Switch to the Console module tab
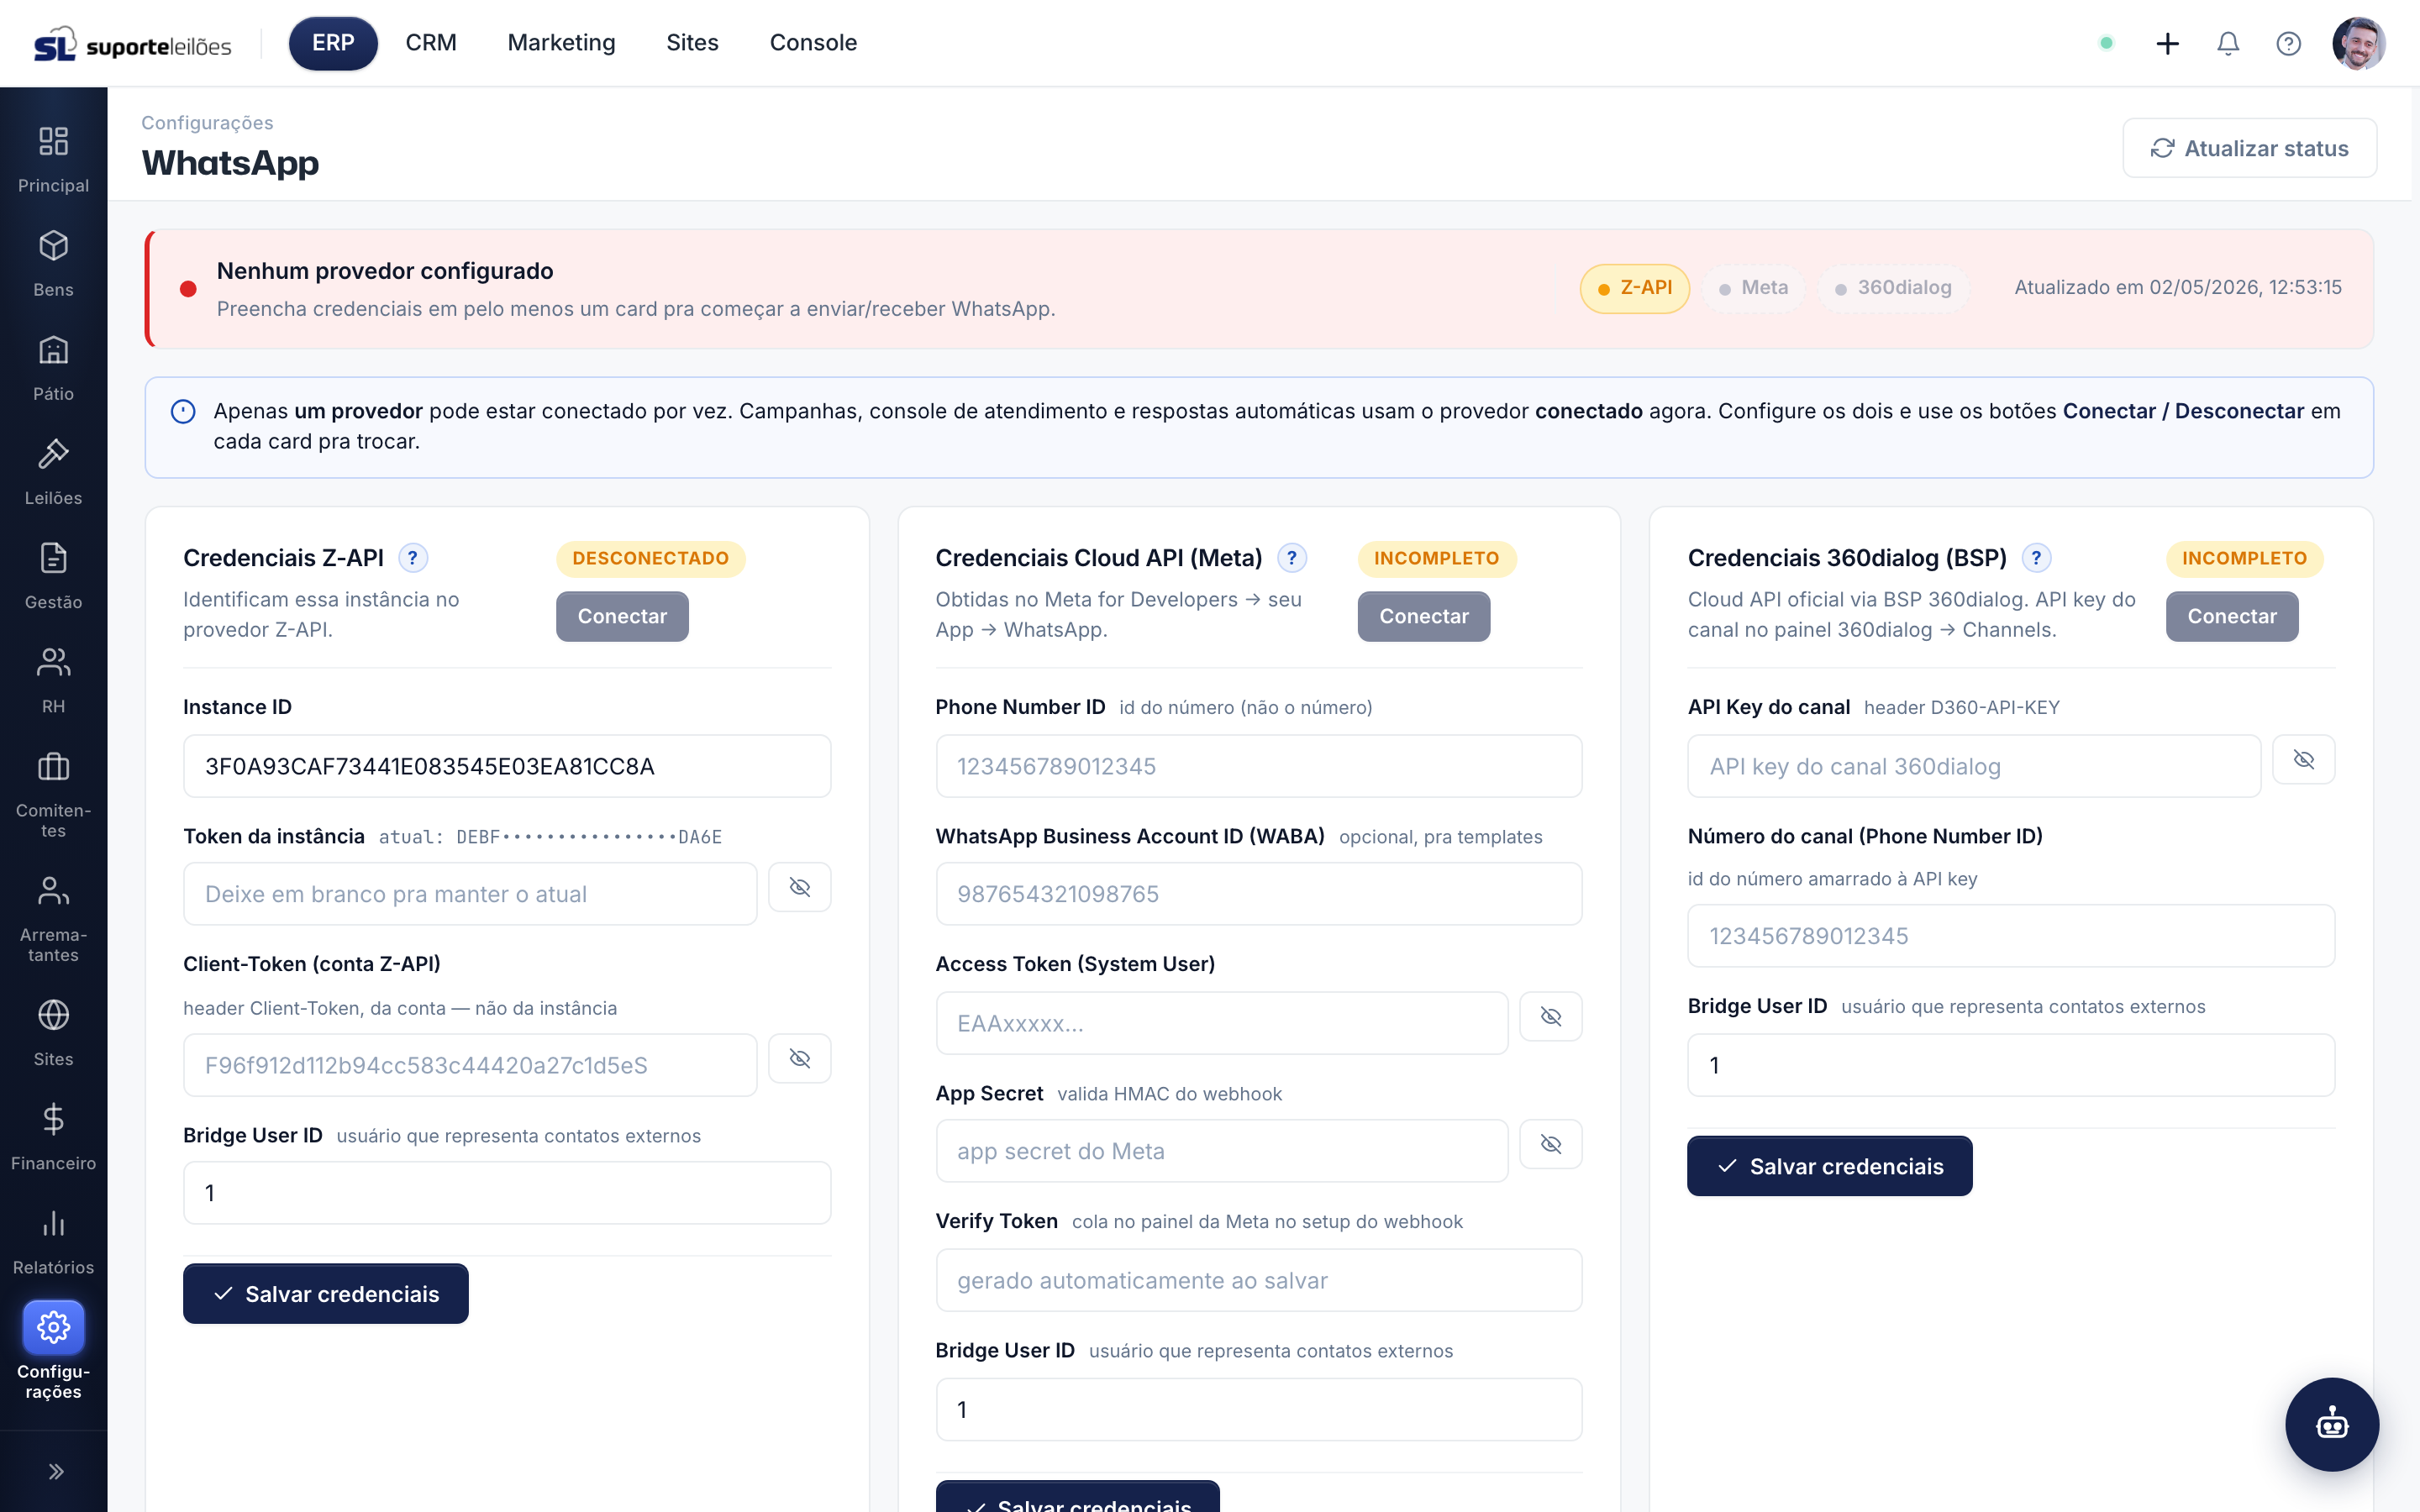The width and height of the screenshot is (2420, 1512). 813,43
